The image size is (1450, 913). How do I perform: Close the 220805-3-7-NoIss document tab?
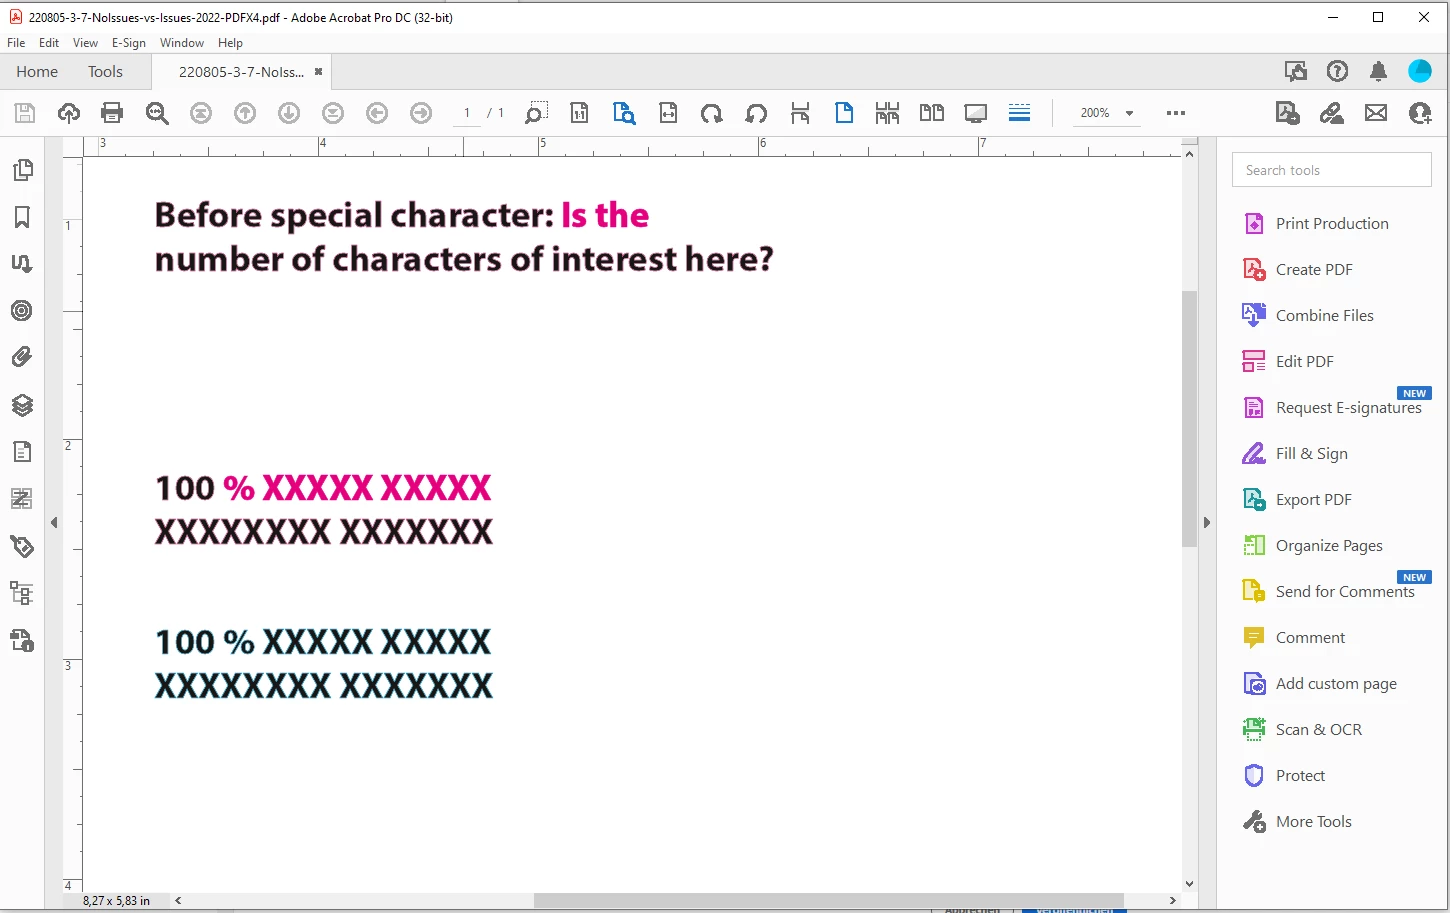(x=318, y=72)
